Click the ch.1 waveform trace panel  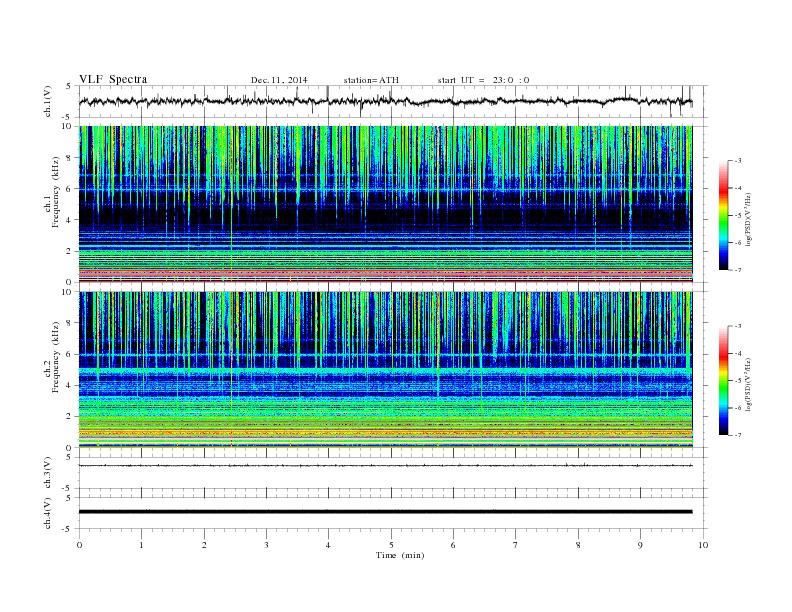[x=393, y=101]
